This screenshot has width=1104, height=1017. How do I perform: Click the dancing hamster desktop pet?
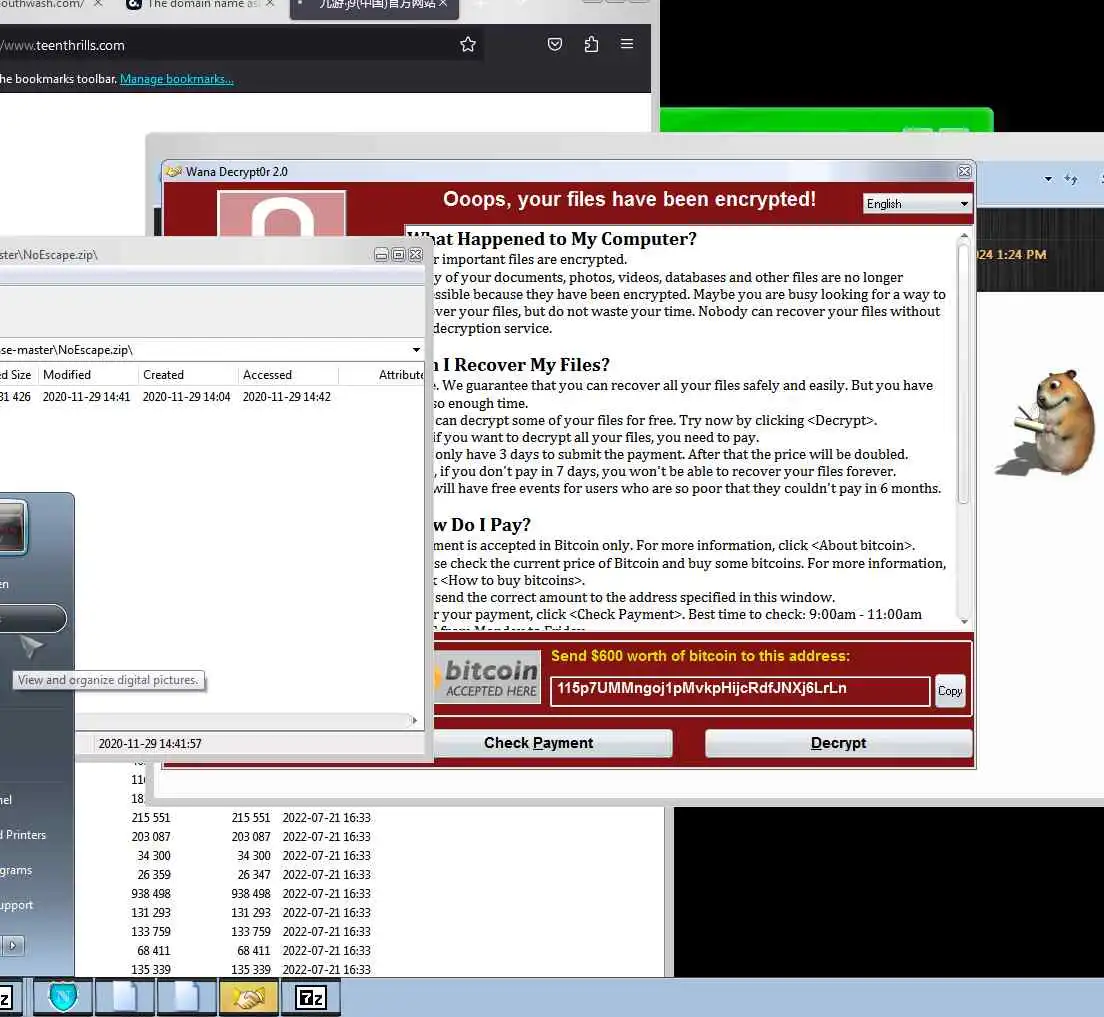1047,423
